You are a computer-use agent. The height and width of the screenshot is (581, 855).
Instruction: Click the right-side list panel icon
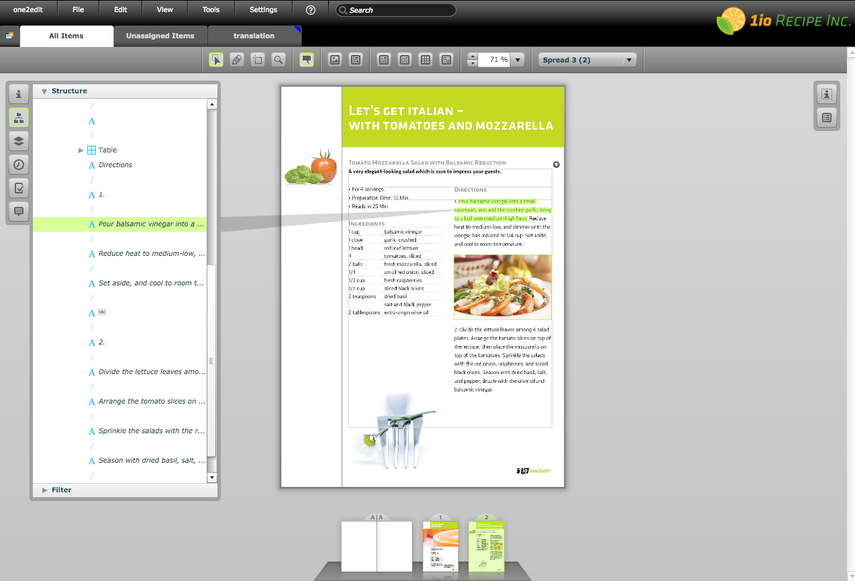827,118
